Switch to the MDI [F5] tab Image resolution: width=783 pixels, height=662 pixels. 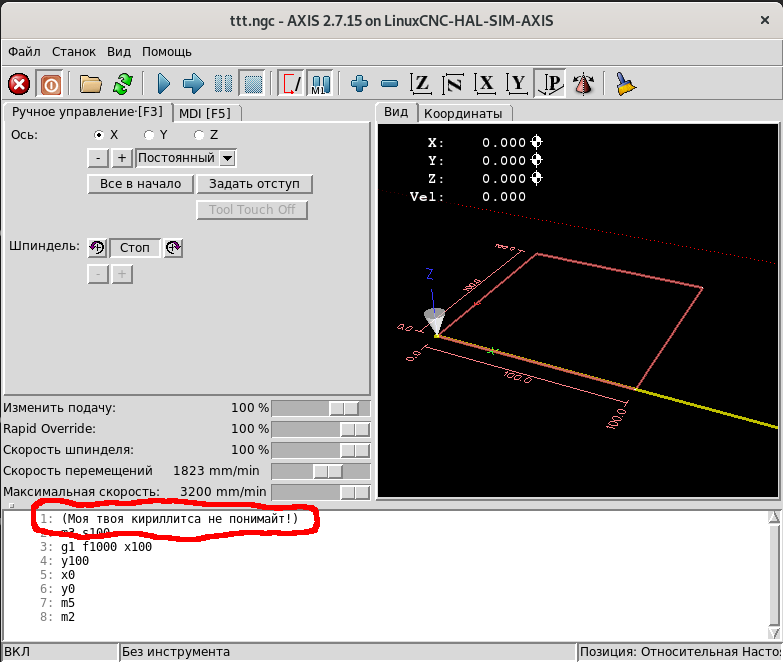[205, 113]
